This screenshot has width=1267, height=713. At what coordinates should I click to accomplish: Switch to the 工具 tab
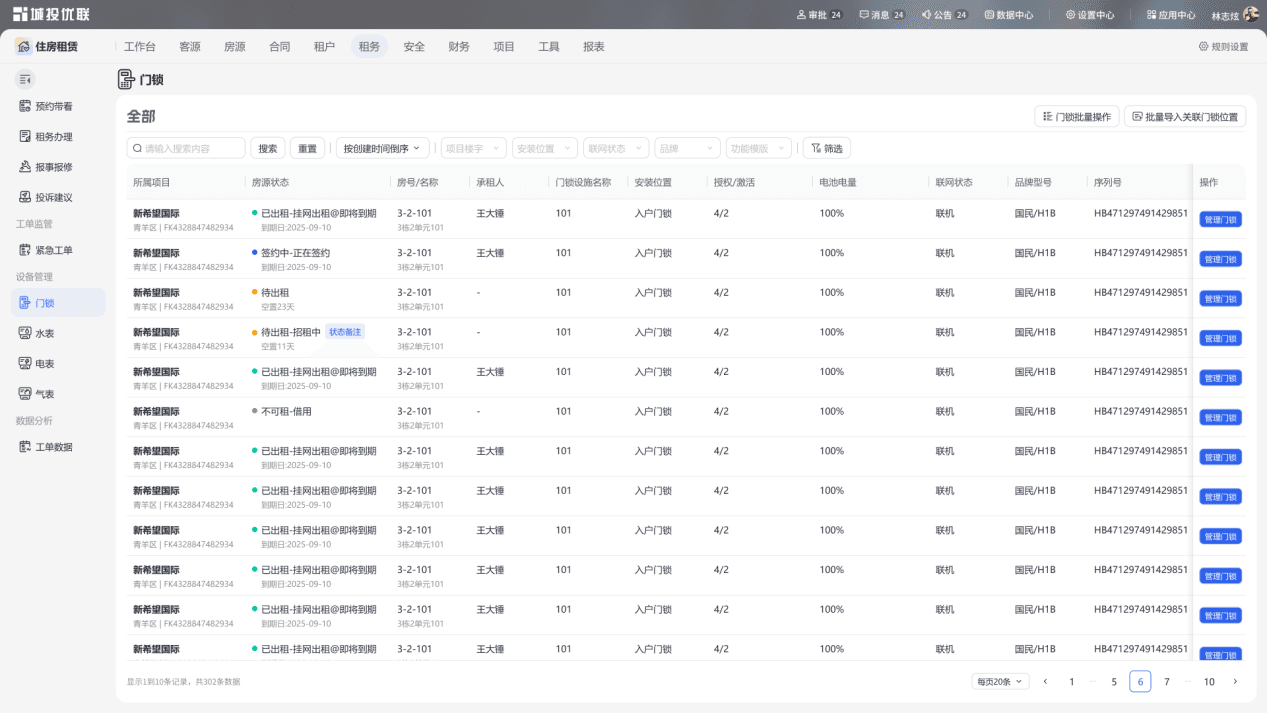[549, 47]
